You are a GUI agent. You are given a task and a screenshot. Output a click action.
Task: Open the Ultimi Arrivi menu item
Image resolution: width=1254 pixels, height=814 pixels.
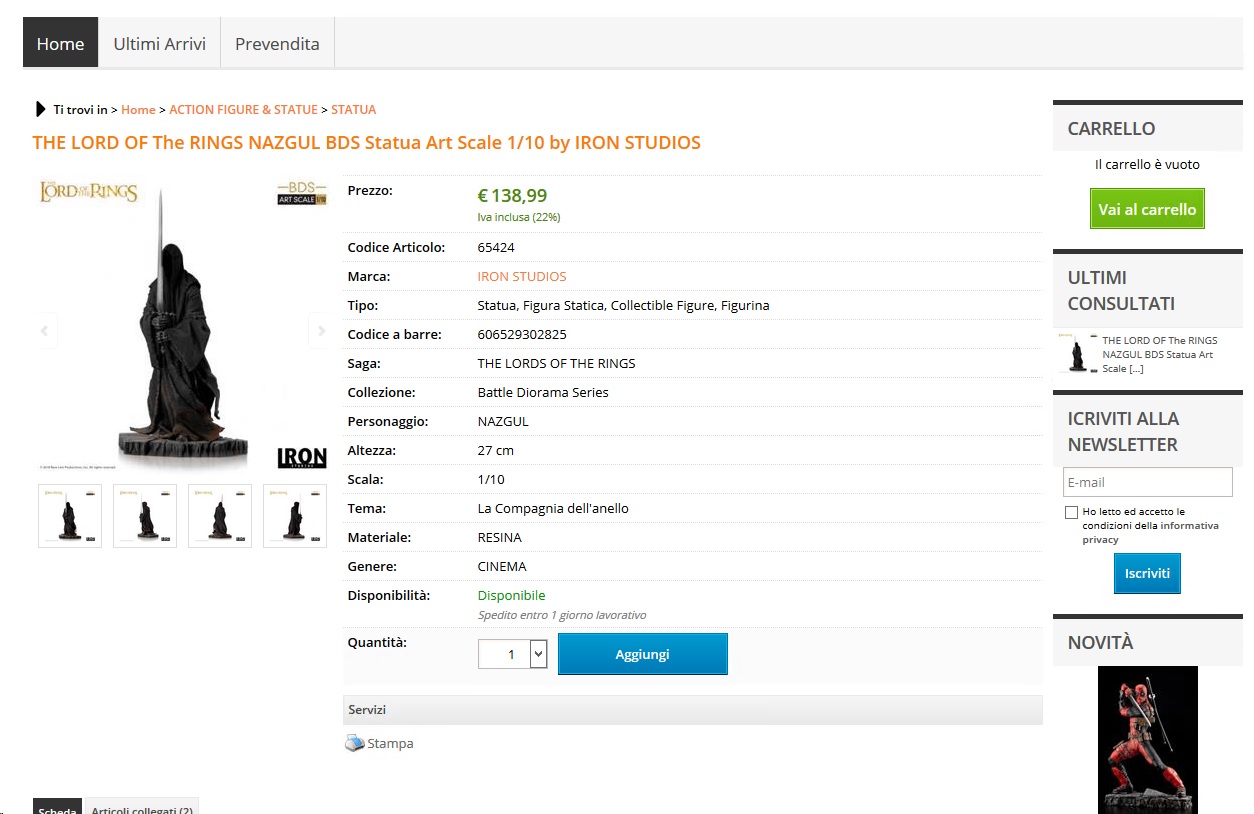point(159,44)
